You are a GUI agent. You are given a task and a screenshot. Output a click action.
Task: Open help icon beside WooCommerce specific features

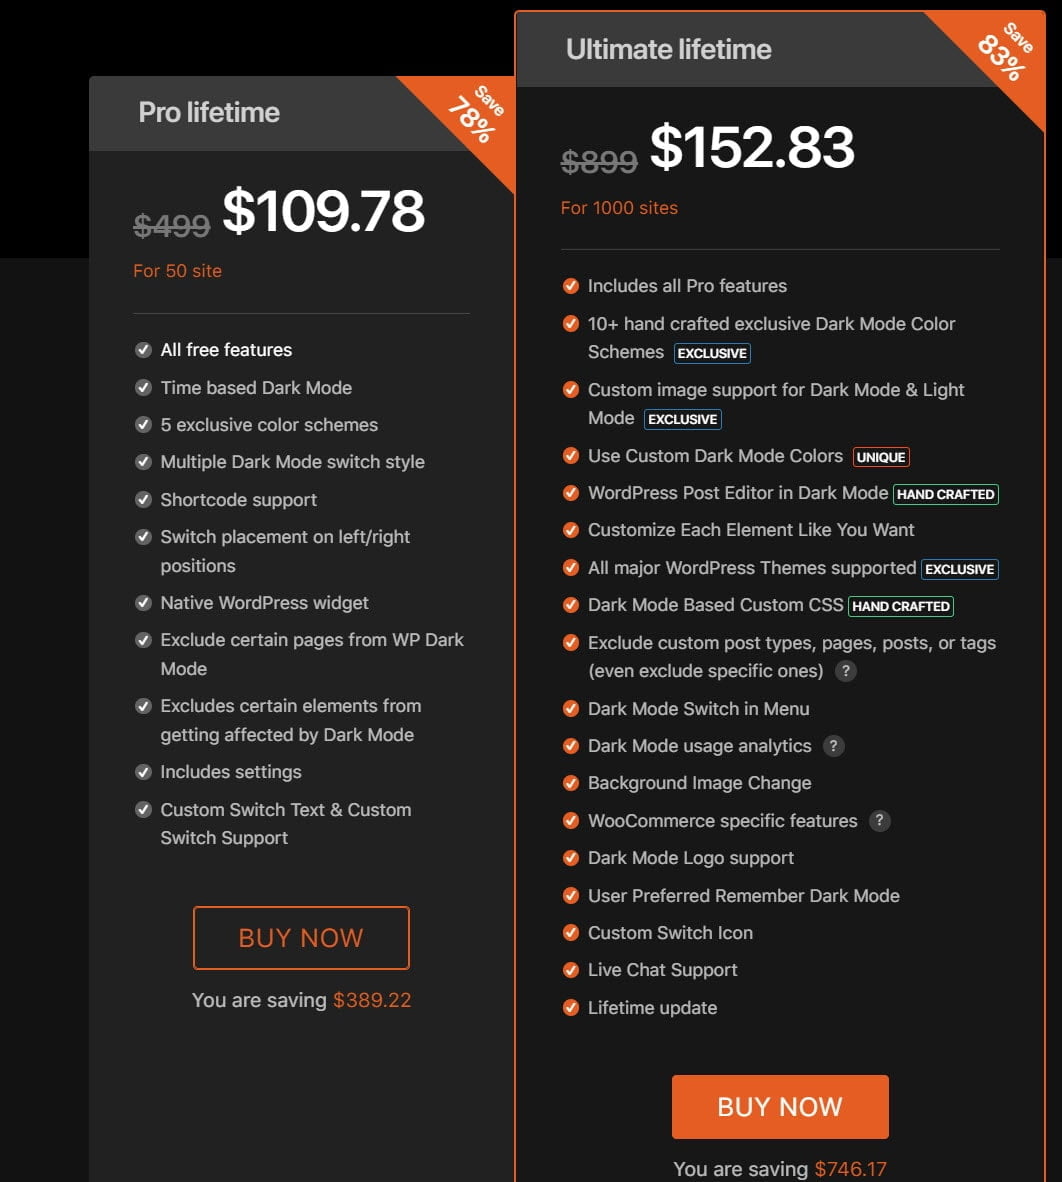pyautogui.click(x=879, y=820)
